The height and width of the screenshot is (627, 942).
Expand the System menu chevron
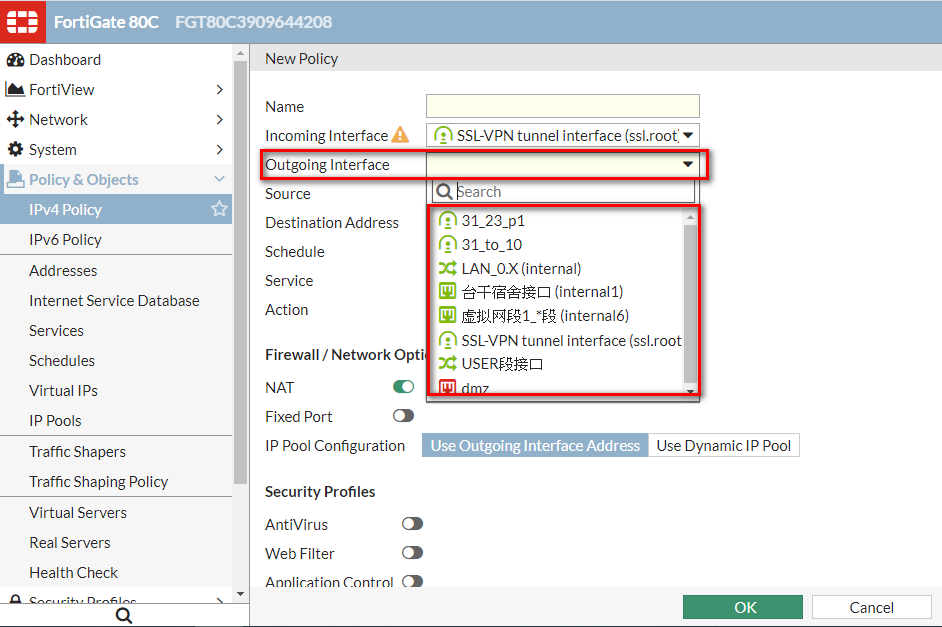tap(219, 150)
